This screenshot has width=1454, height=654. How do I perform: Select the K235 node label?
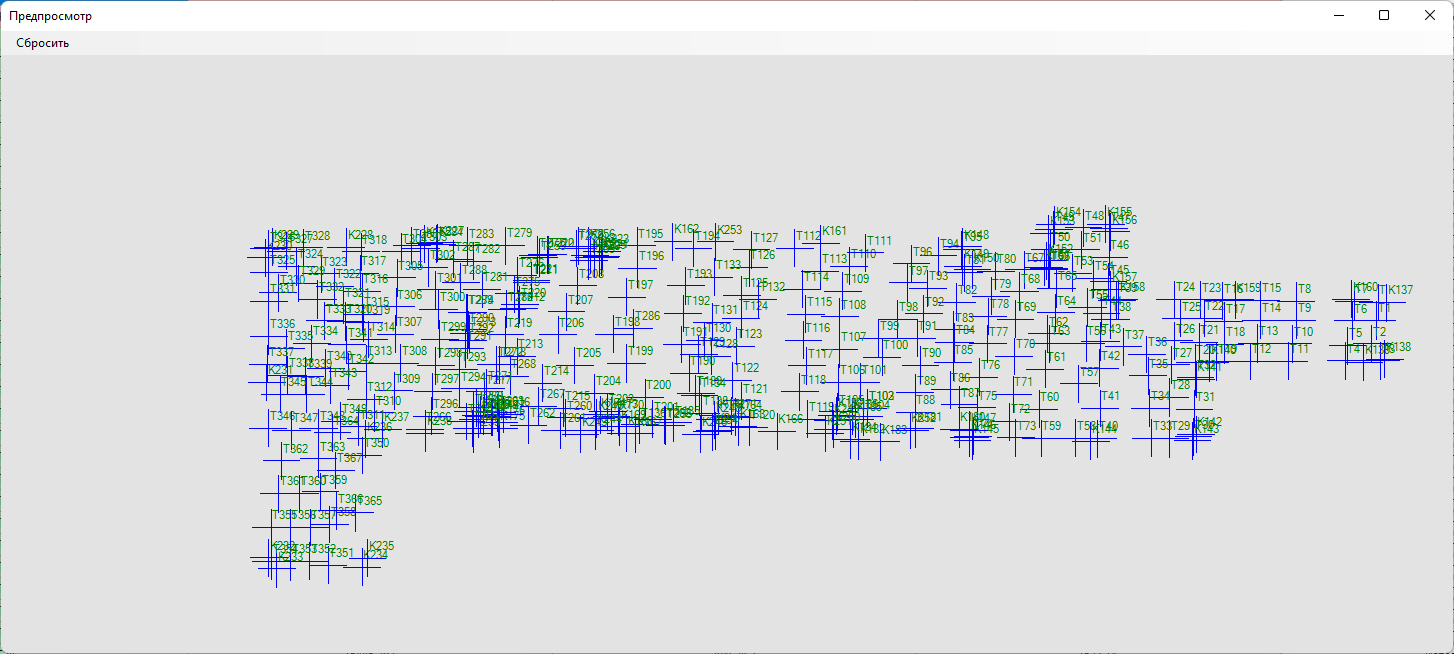[x=382, y=546]
